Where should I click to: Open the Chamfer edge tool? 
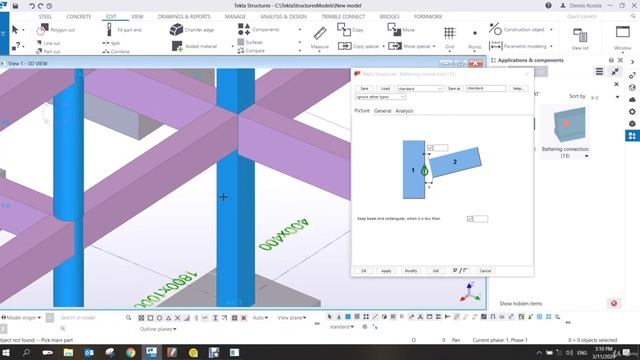pyautogui.click(x=192, y=30)
